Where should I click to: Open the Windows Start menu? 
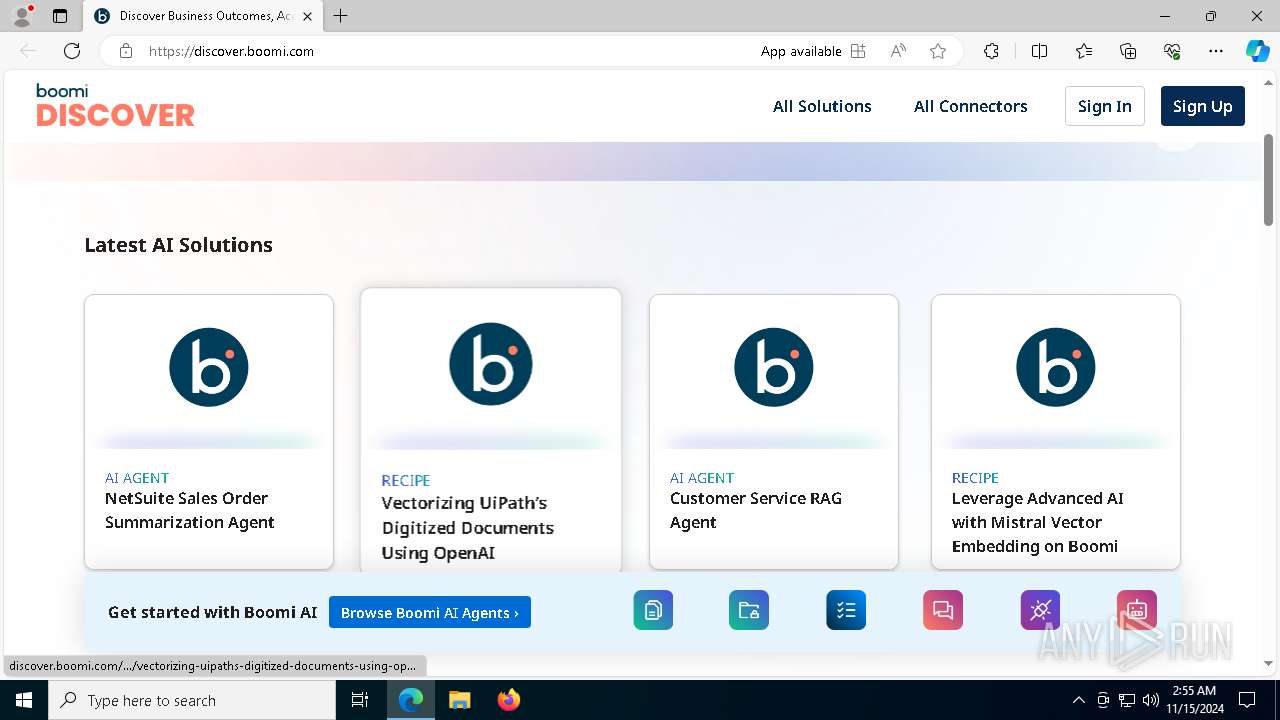[x=24, y=700]
